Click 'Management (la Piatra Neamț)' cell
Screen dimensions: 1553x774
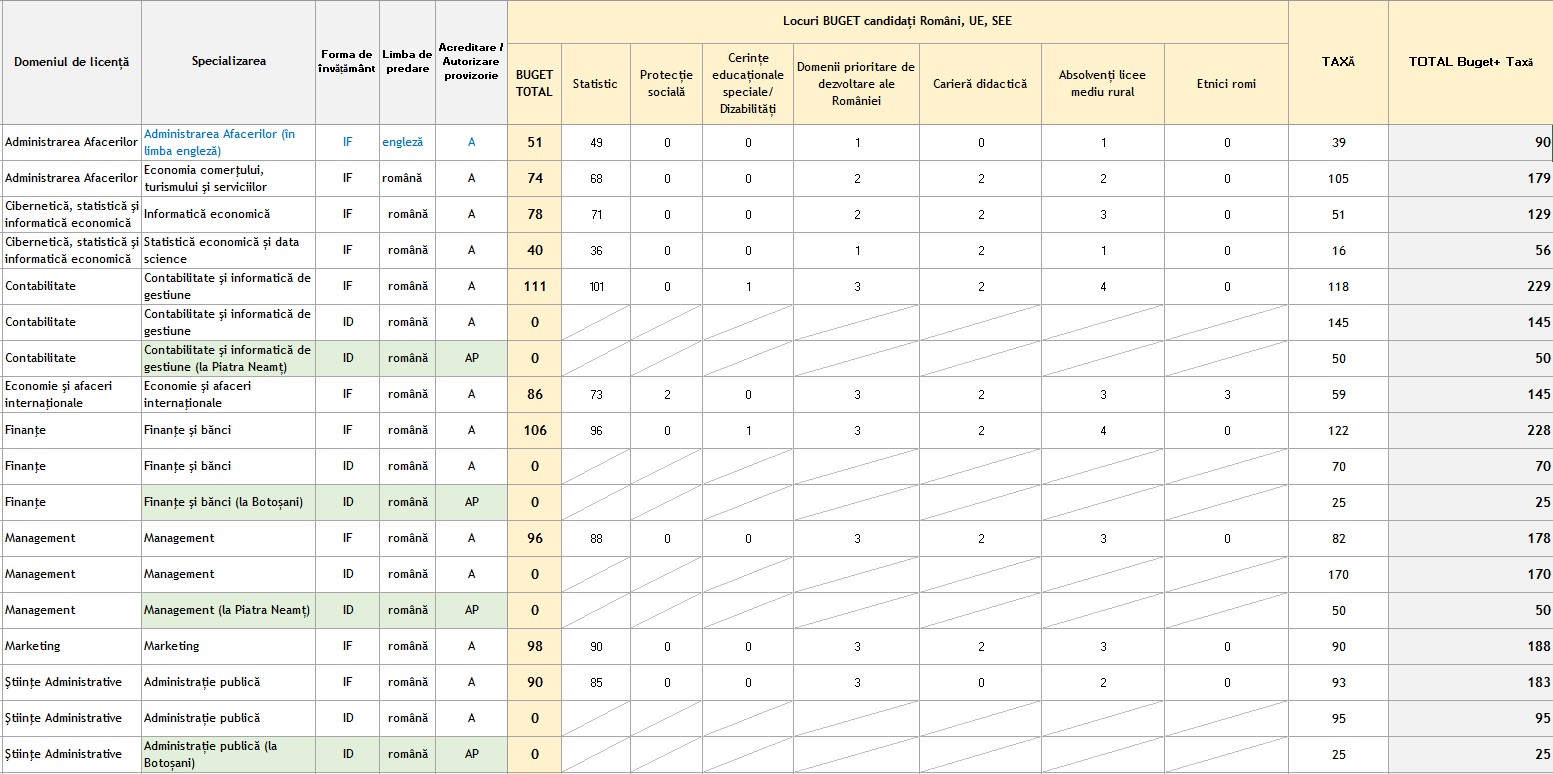[229, 610]
